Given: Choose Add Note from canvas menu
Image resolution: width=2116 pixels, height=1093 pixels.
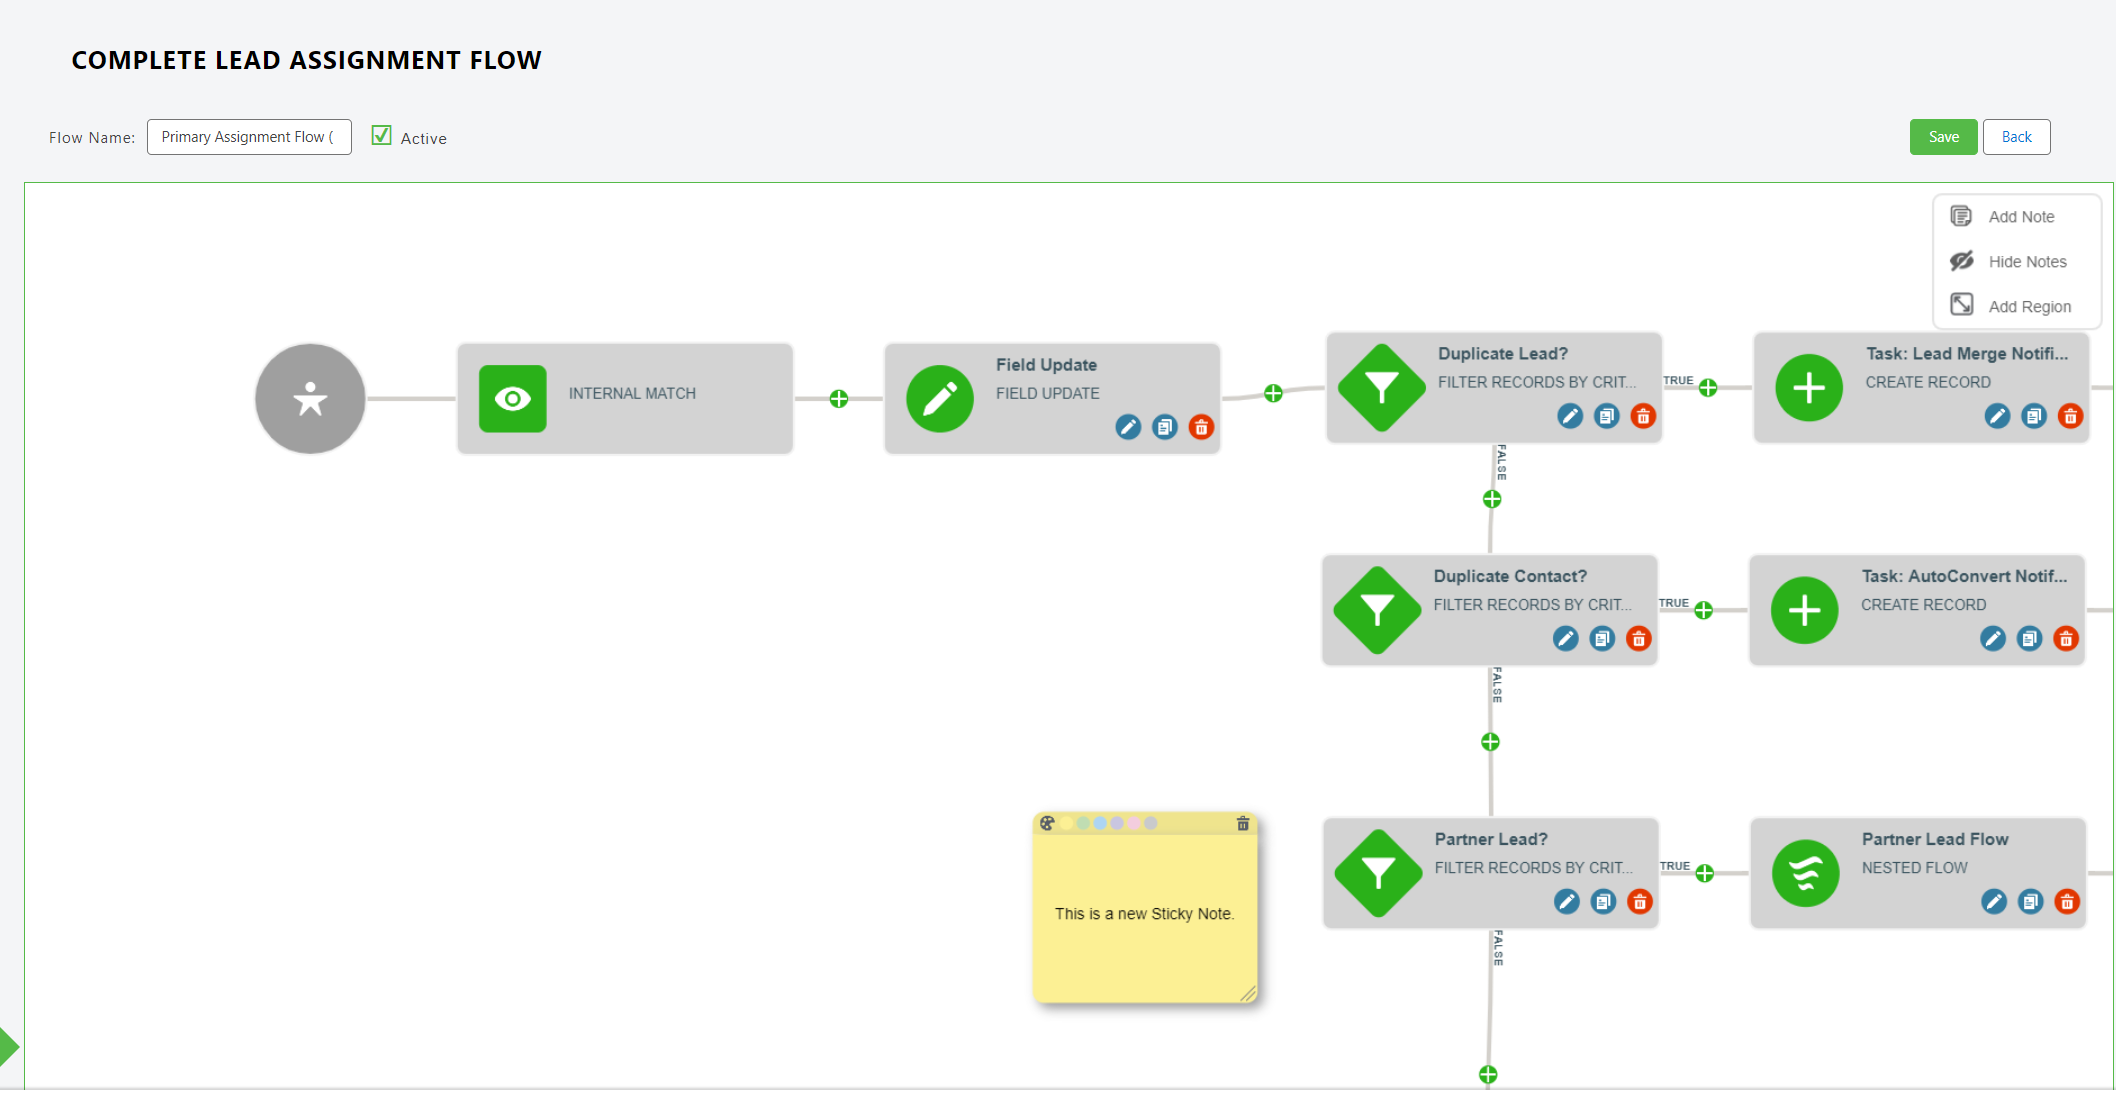Looking at the screenshot, I should tap(2003, 216).
